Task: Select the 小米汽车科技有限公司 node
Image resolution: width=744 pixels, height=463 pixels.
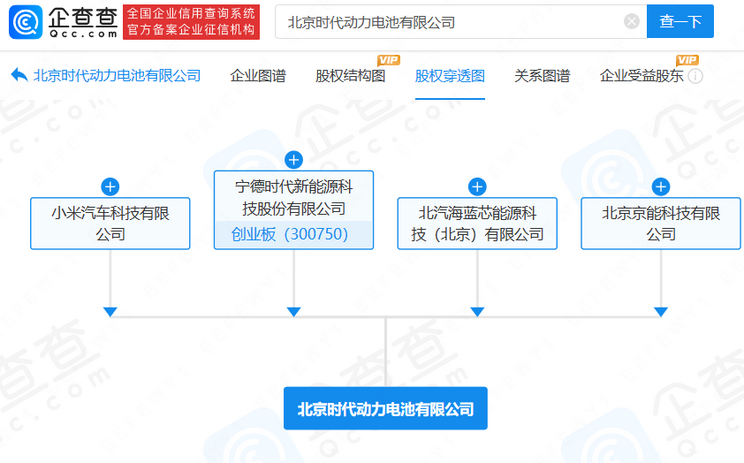Action: (x=110, y=223)
